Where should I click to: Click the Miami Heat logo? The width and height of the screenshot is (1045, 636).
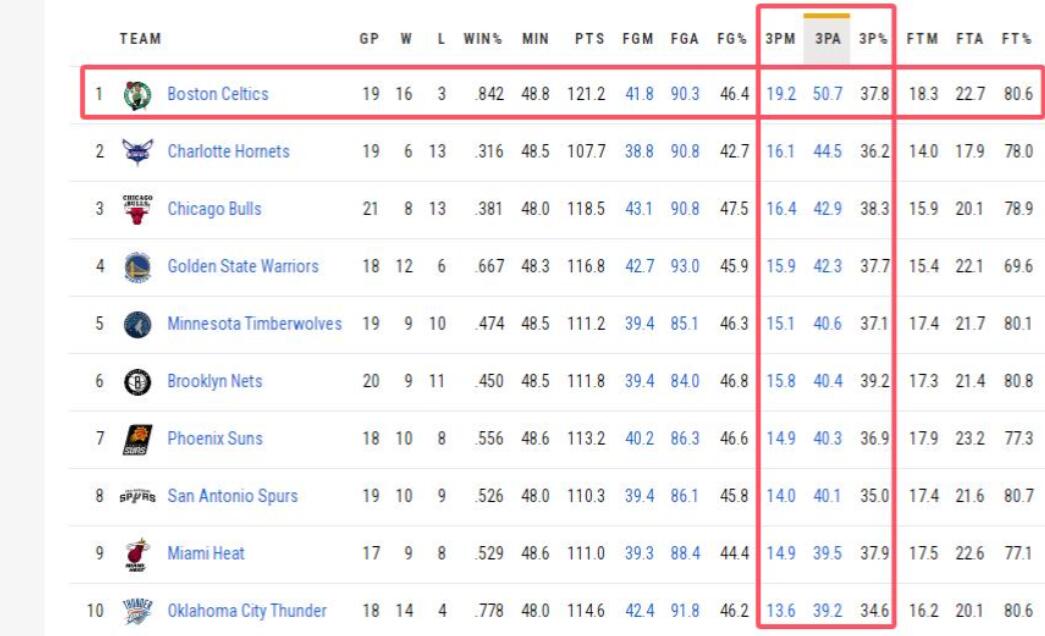[x=137, y=554]
